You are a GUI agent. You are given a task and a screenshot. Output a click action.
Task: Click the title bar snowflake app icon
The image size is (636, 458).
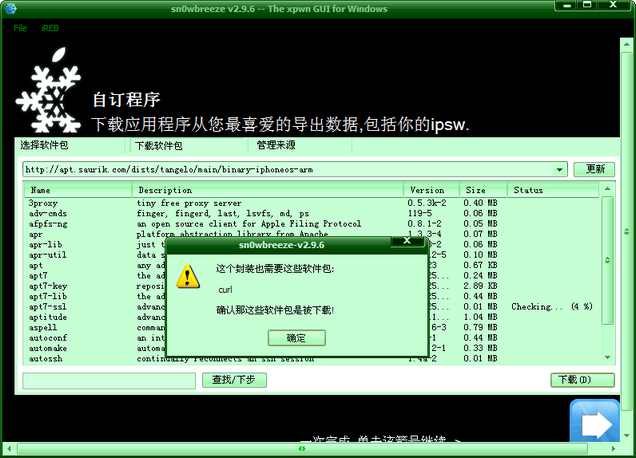[x=10, y=9]
